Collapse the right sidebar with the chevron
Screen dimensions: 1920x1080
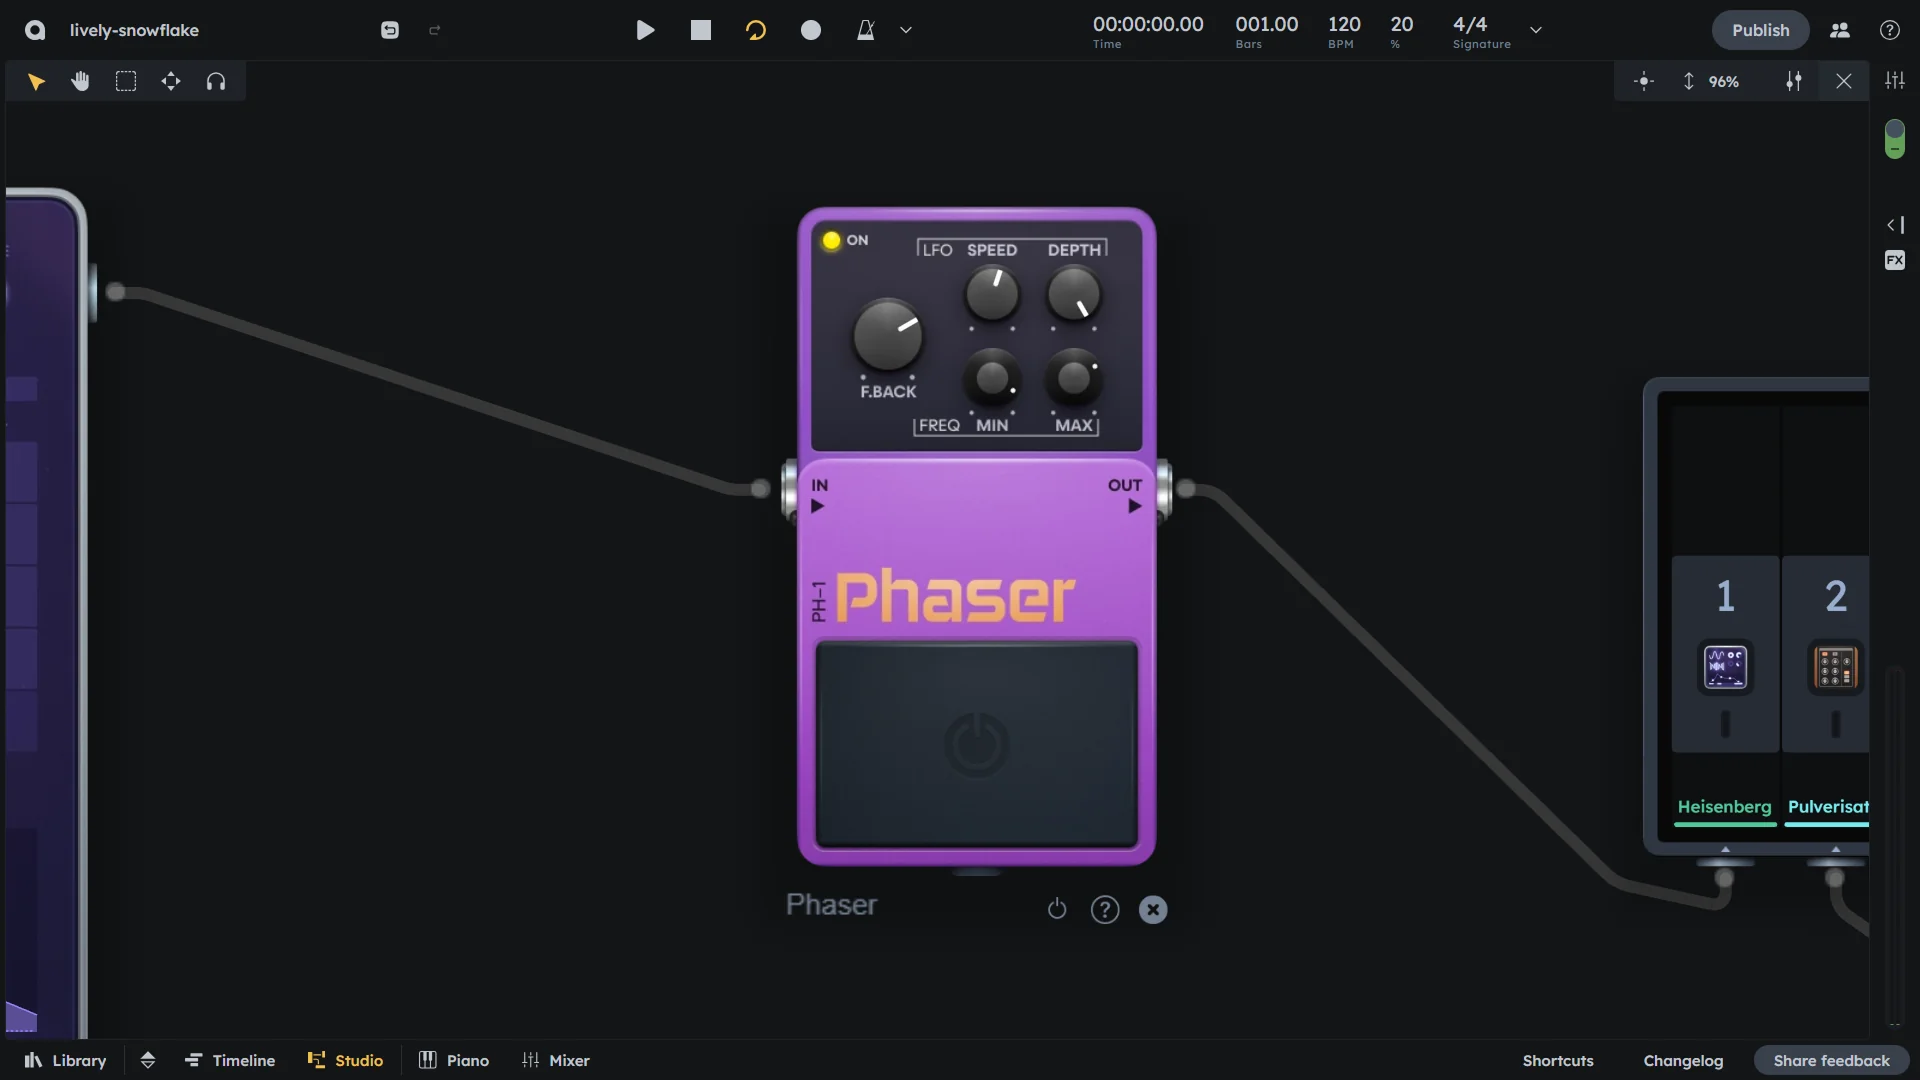point(1894,225)
